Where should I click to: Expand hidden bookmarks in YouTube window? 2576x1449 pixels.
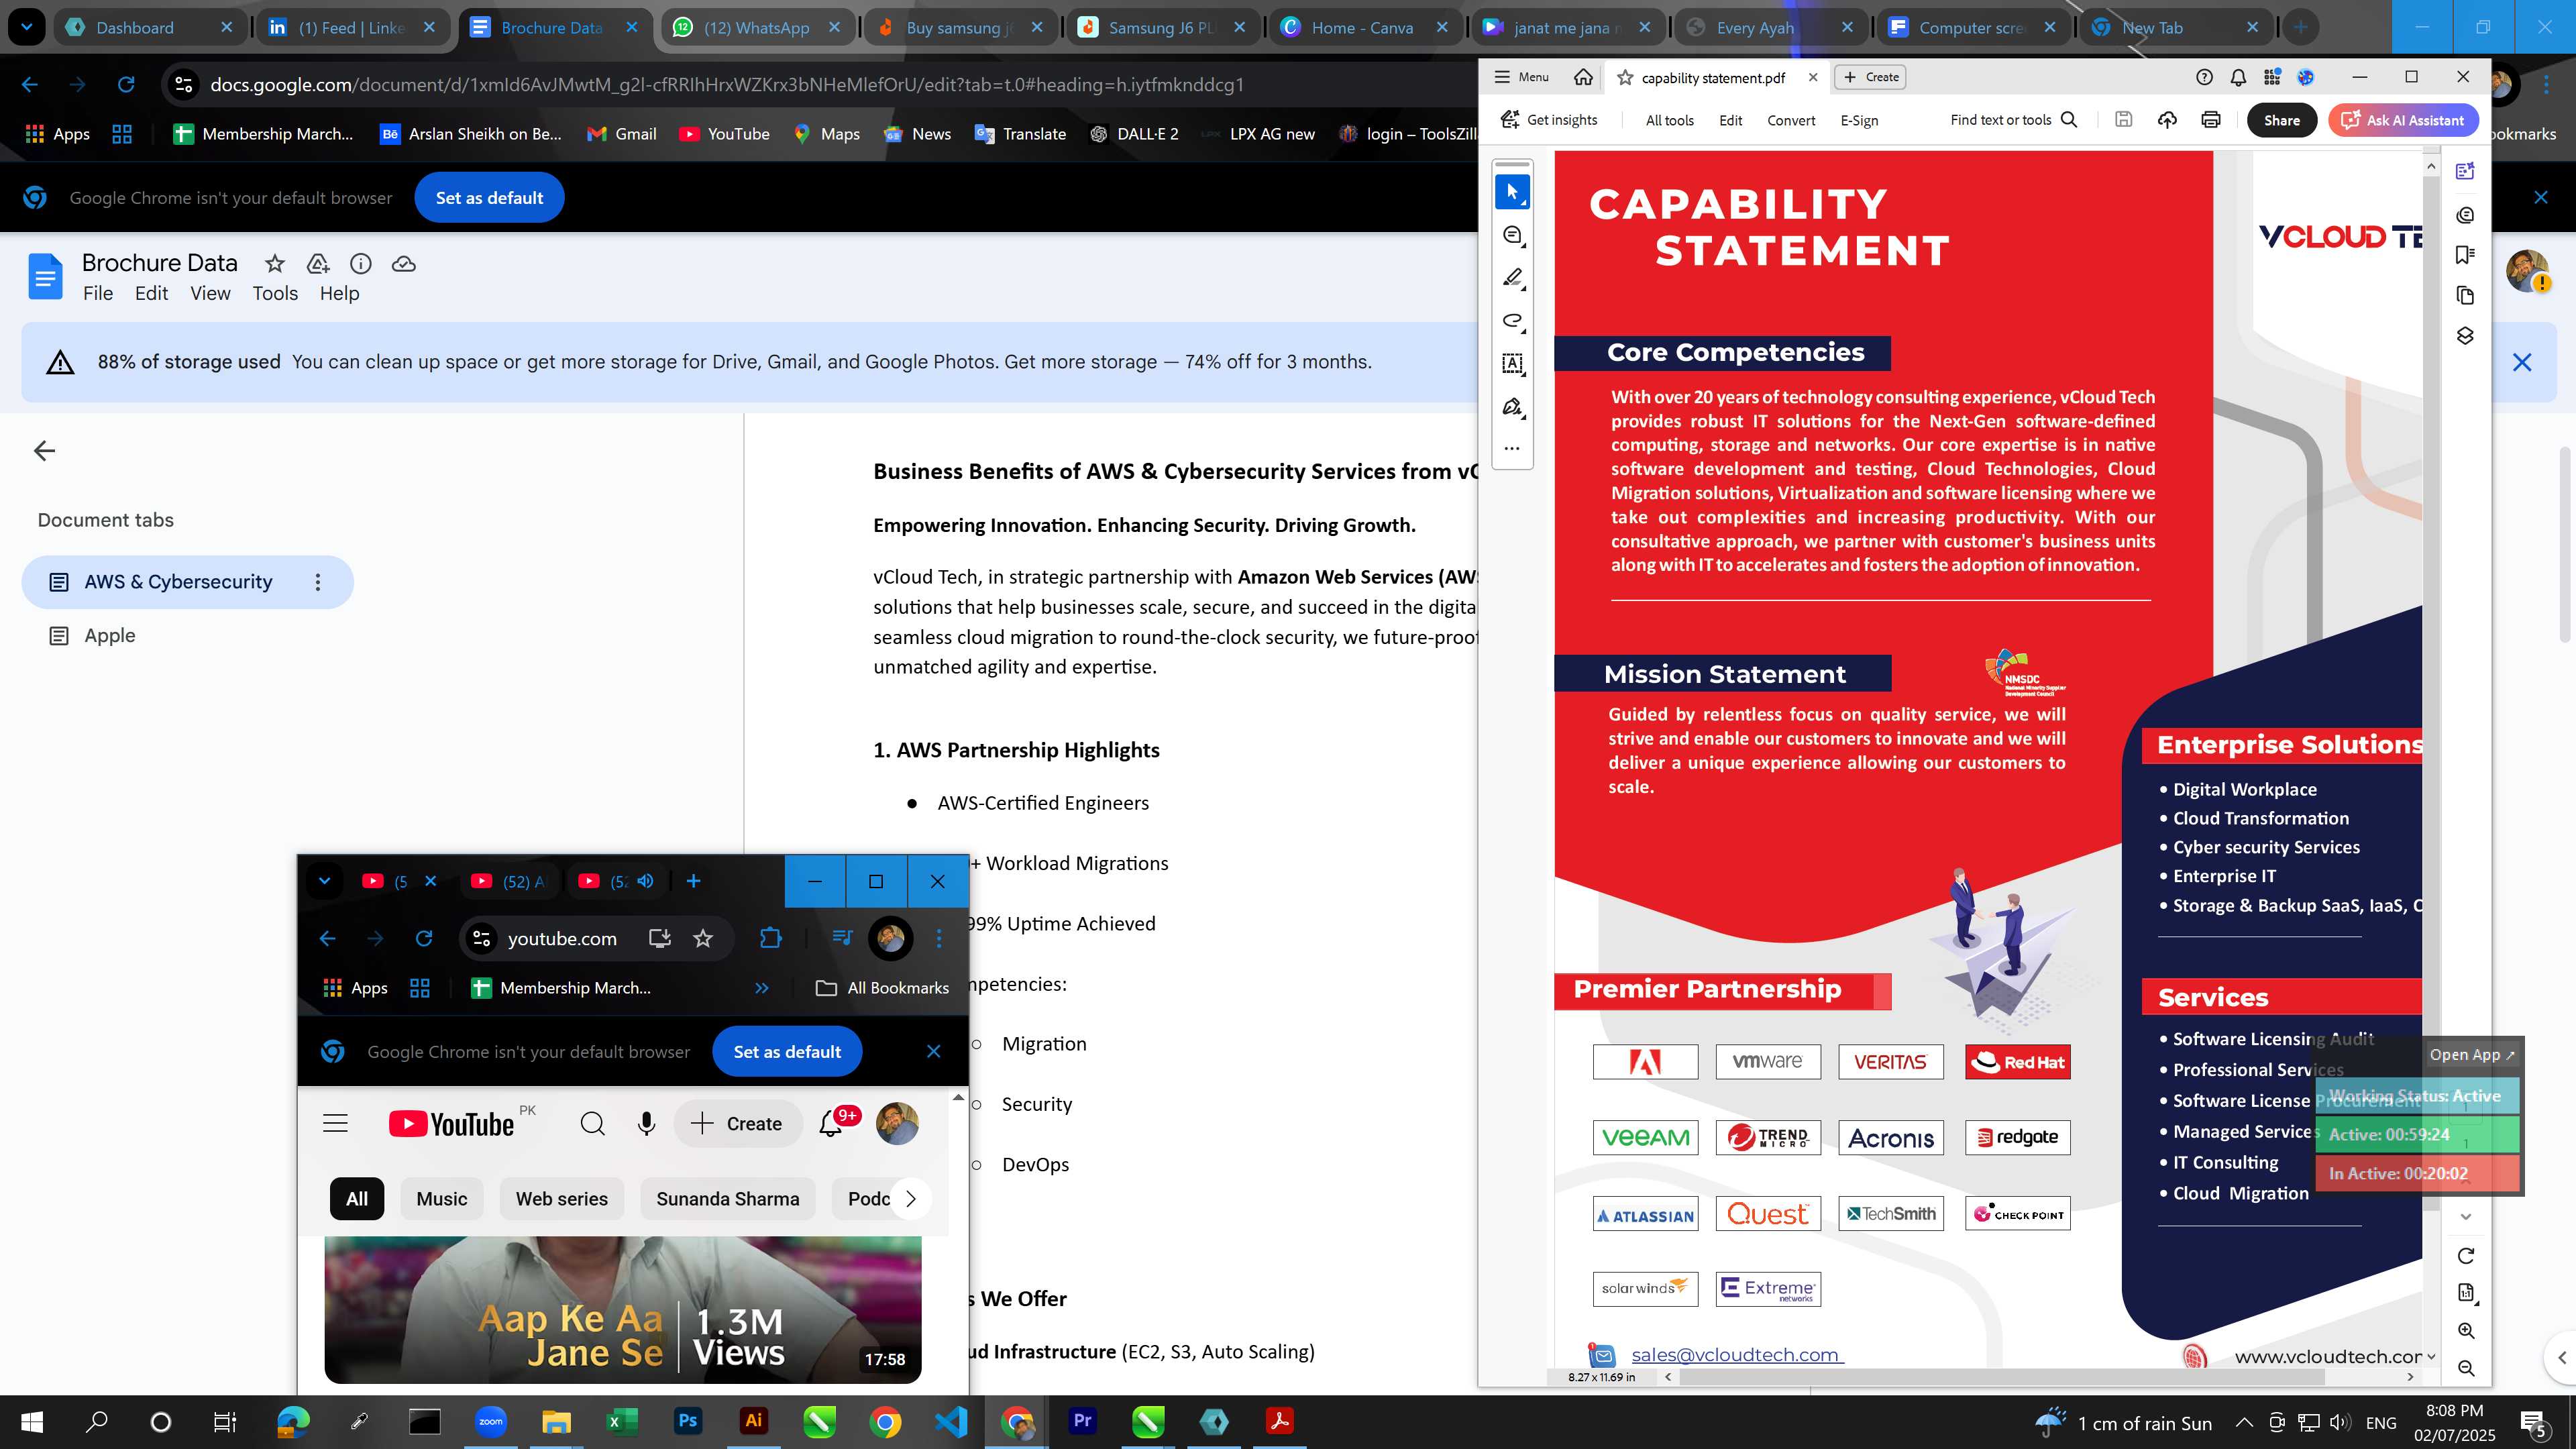762,988
